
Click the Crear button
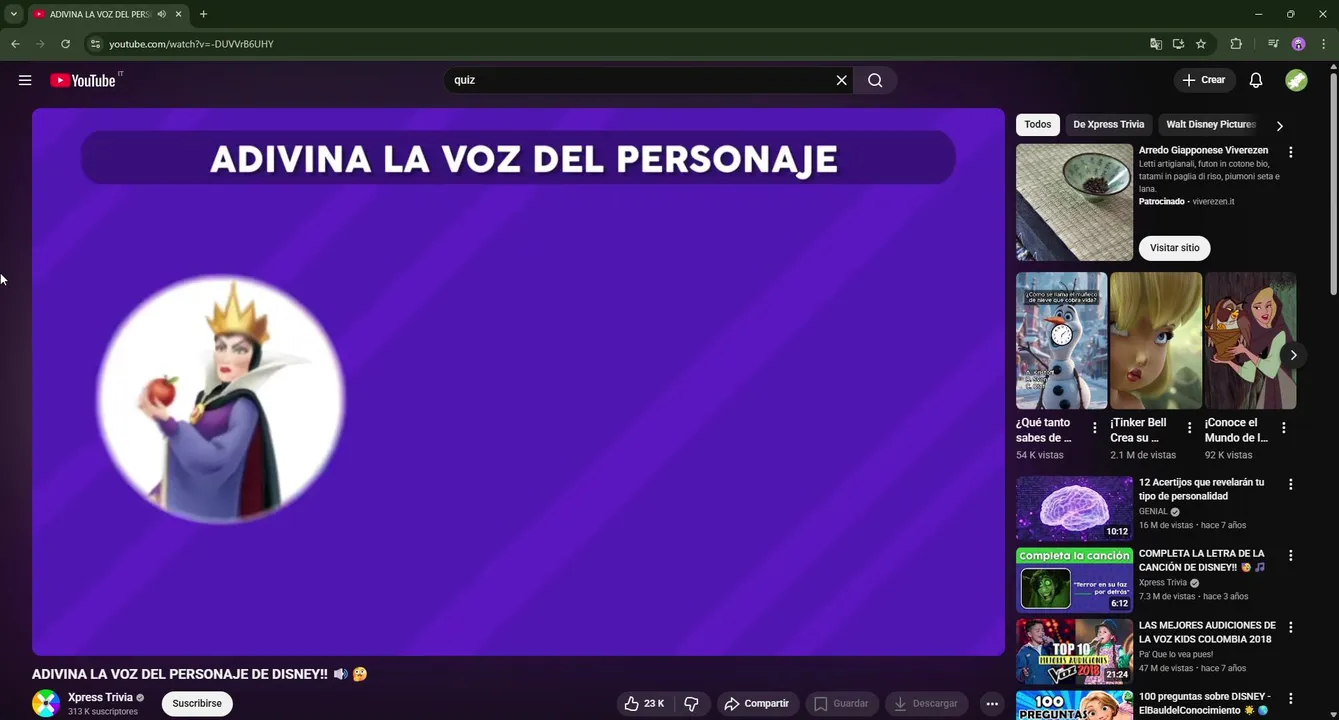point(1204,80)
